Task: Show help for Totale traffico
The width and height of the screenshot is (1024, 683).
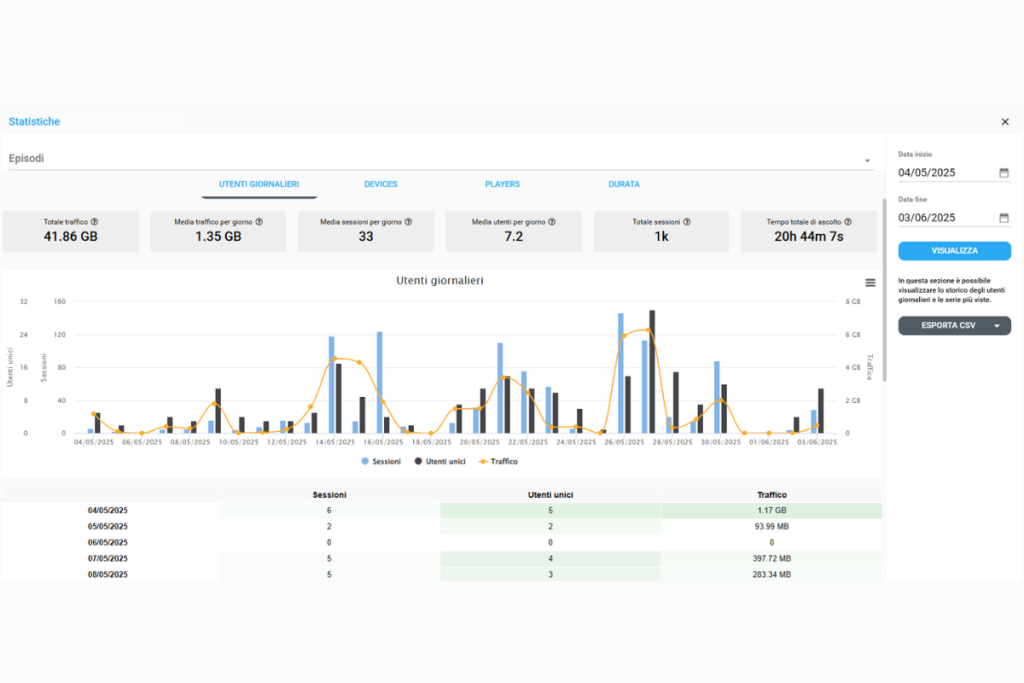Action: 94,222
